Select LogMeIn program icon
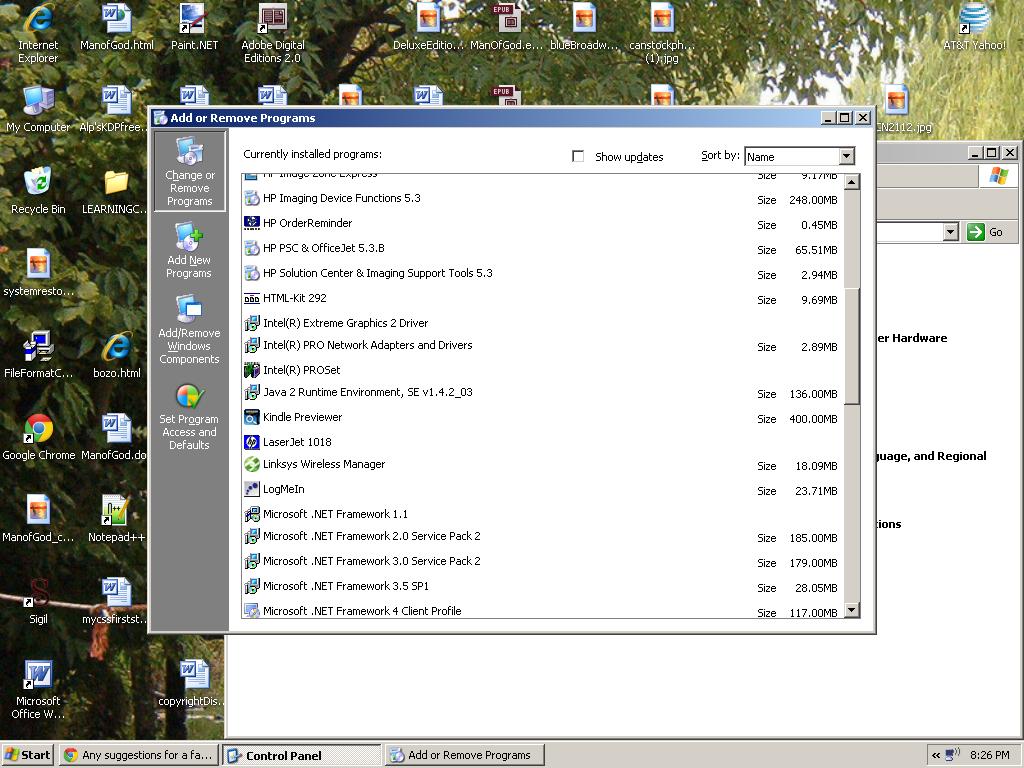The height and width of the screenshot is (768, 1024). [x=251, y=489]
